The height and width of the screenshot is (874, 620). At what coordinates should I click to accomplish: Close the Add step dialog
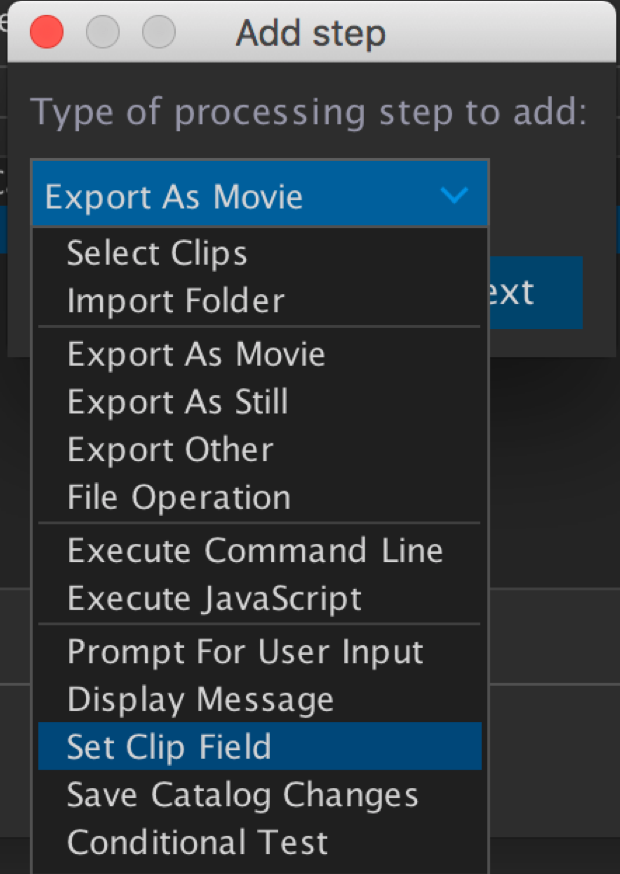47,33
